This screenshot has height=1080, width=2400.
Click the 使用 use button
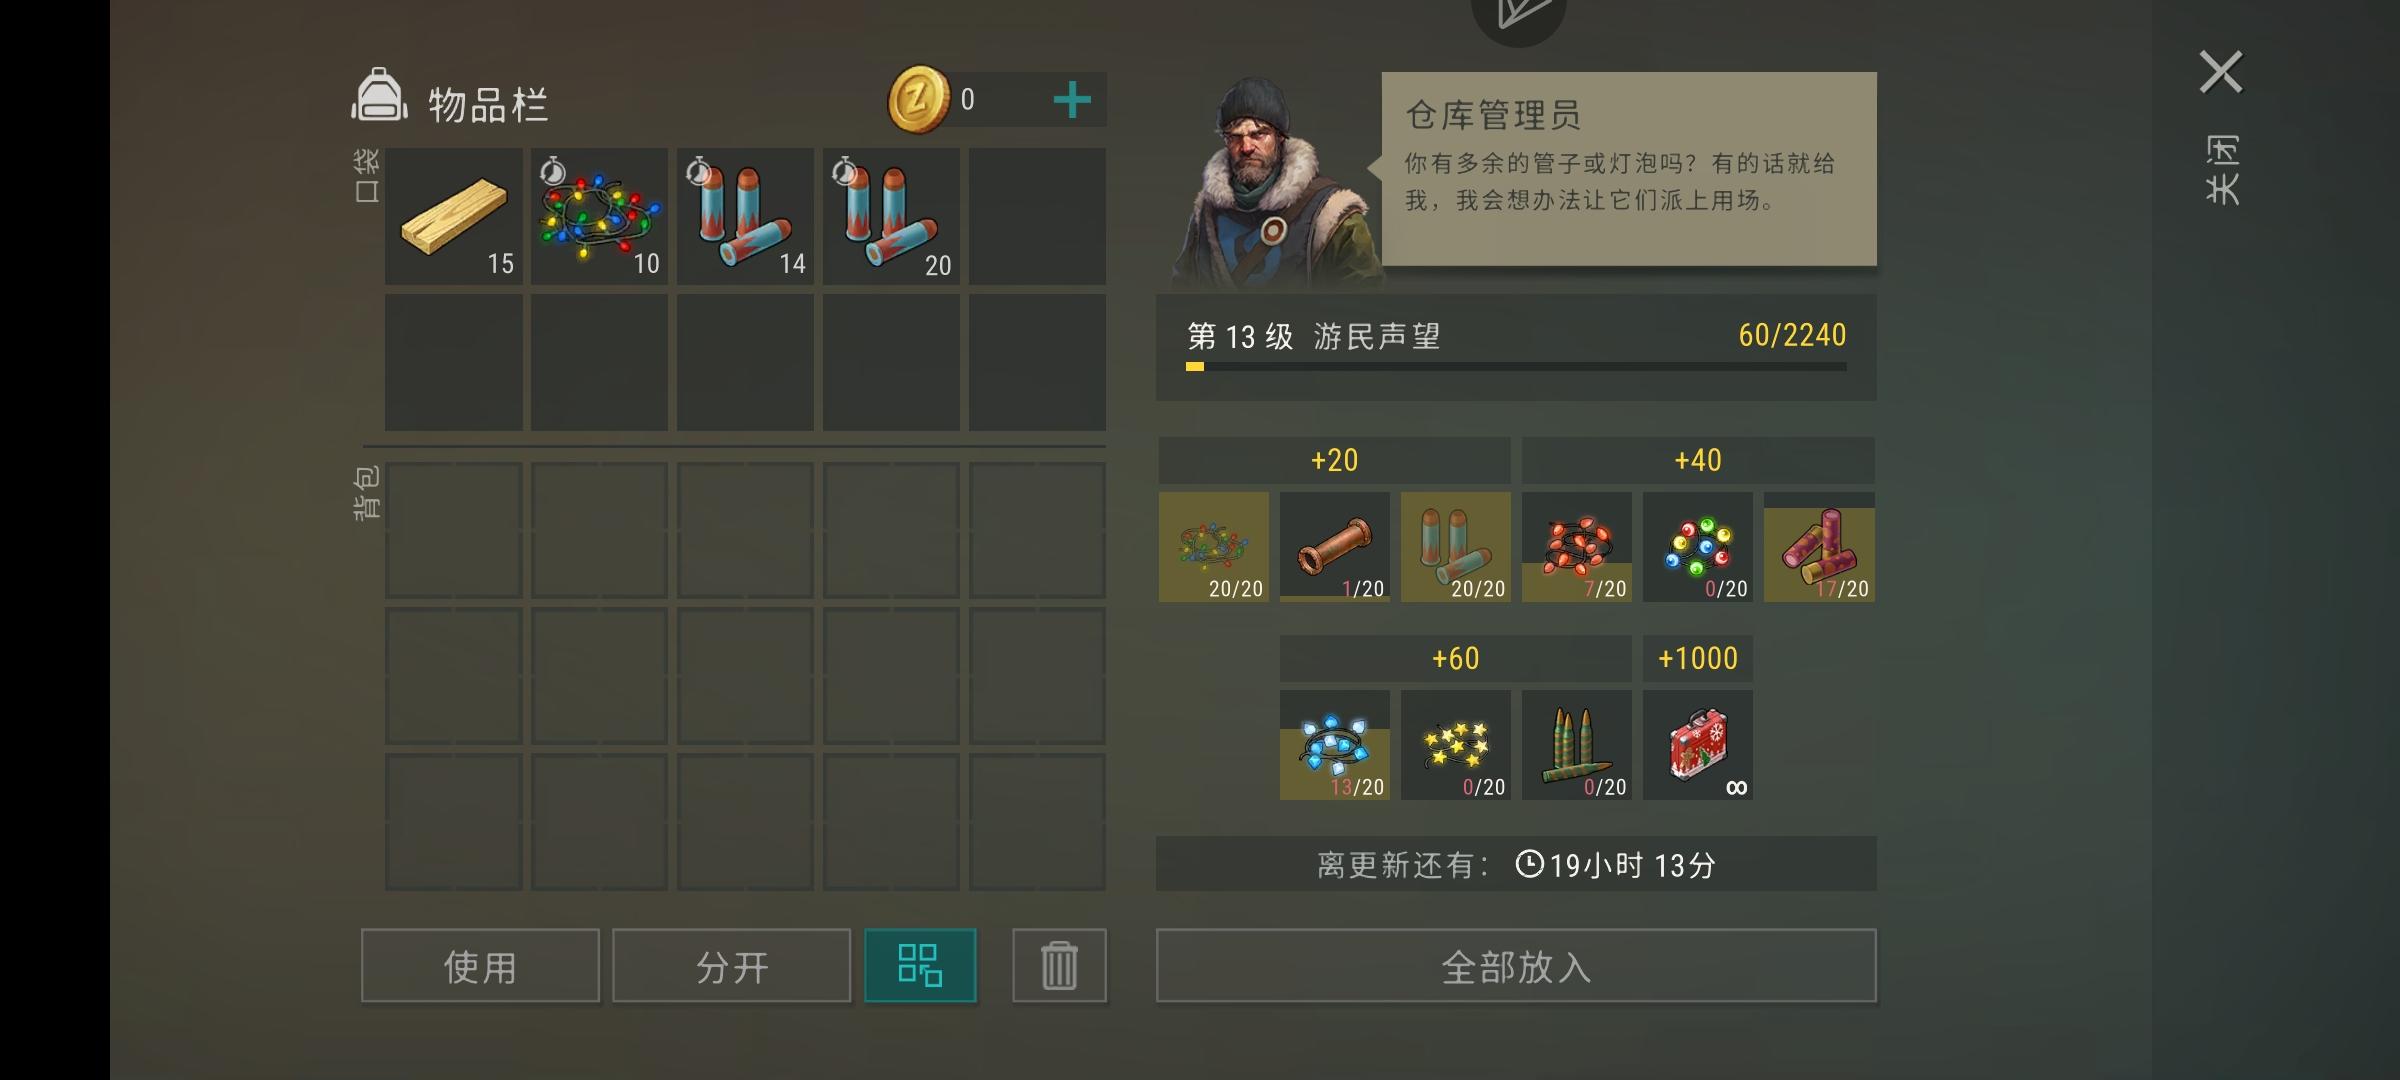(x=480, y=965)
